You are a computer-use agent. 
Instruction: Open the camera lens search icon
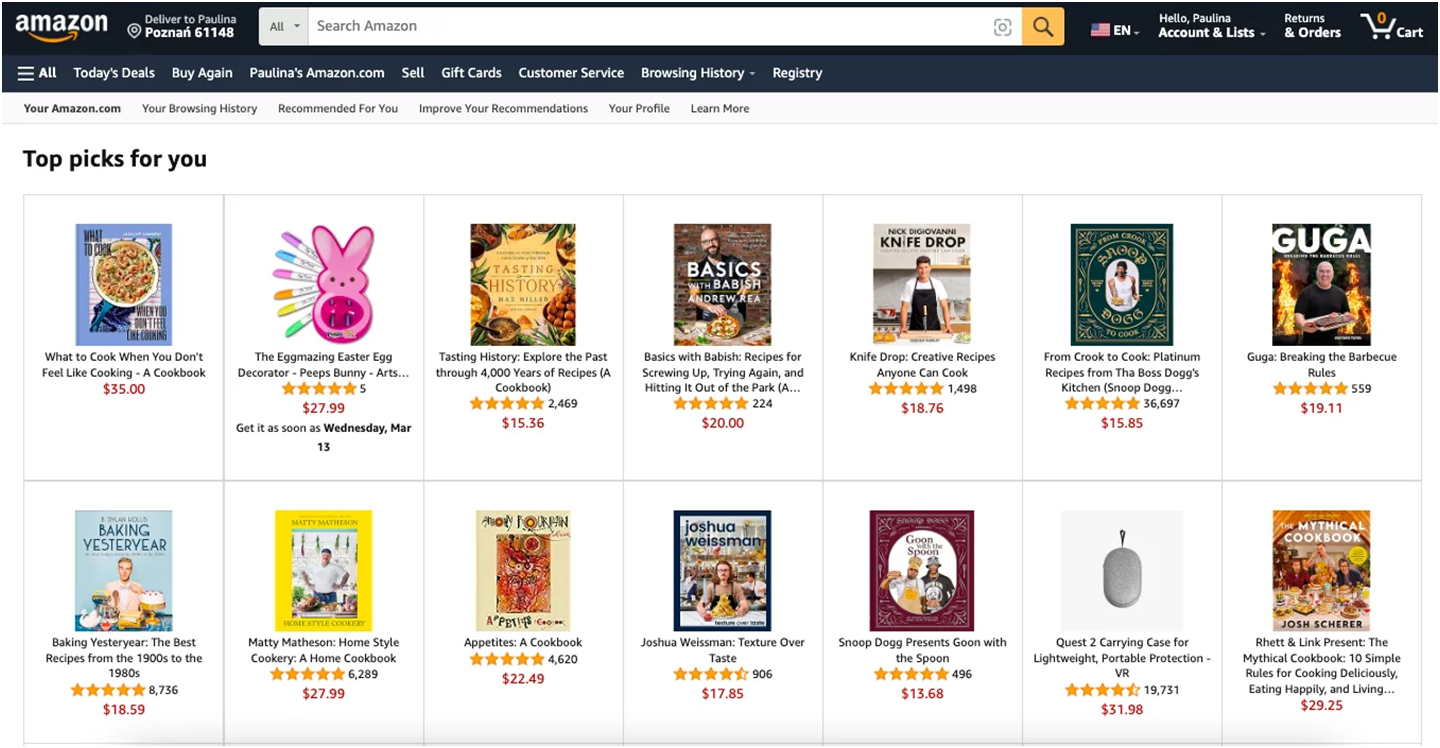coord(1002,27)
